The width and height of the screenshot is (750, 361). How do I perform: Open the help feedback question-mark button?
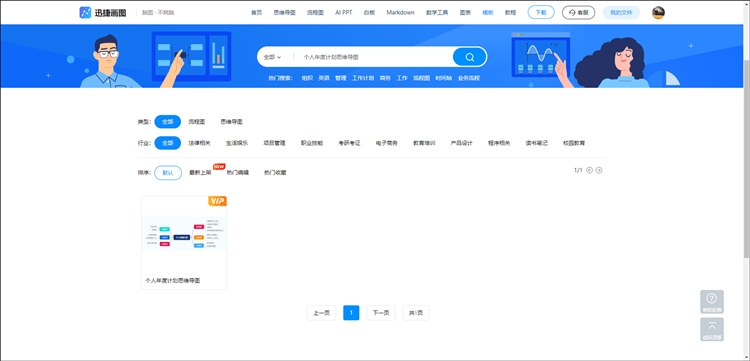[x=712, y=302]
